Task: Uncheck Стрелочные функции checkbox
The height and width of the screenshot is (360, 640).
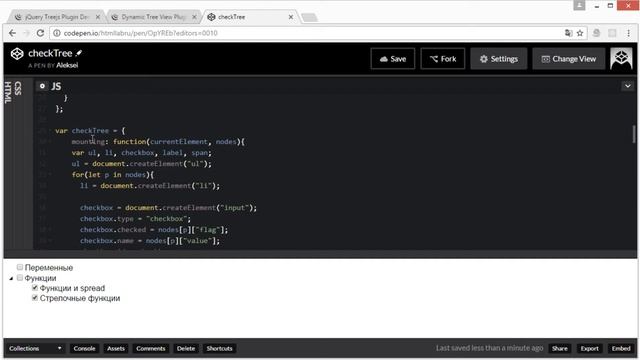Action: (35, 298)
